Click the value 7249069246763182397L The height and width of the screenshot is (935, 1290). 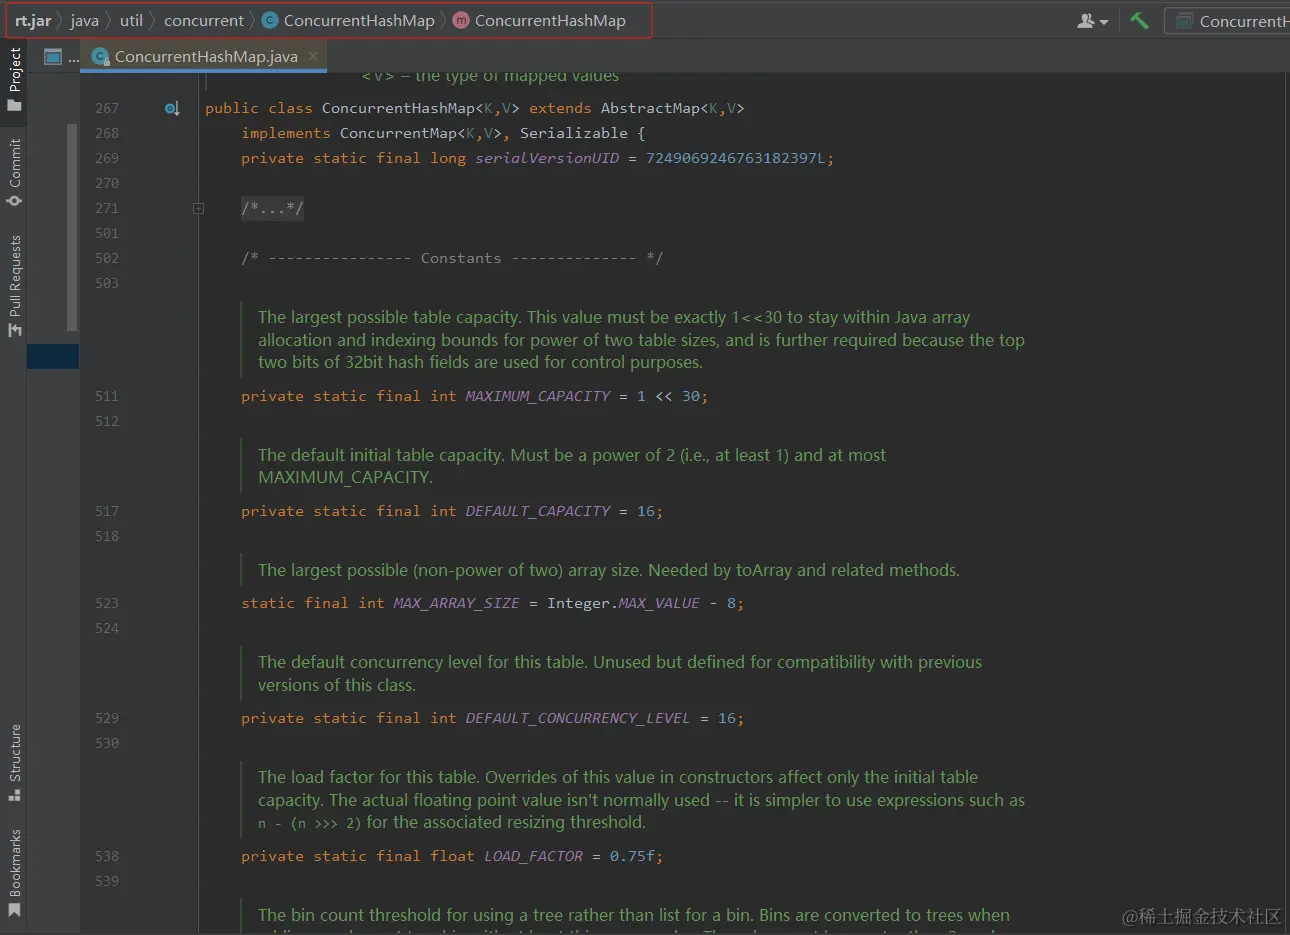click(736, 158)
